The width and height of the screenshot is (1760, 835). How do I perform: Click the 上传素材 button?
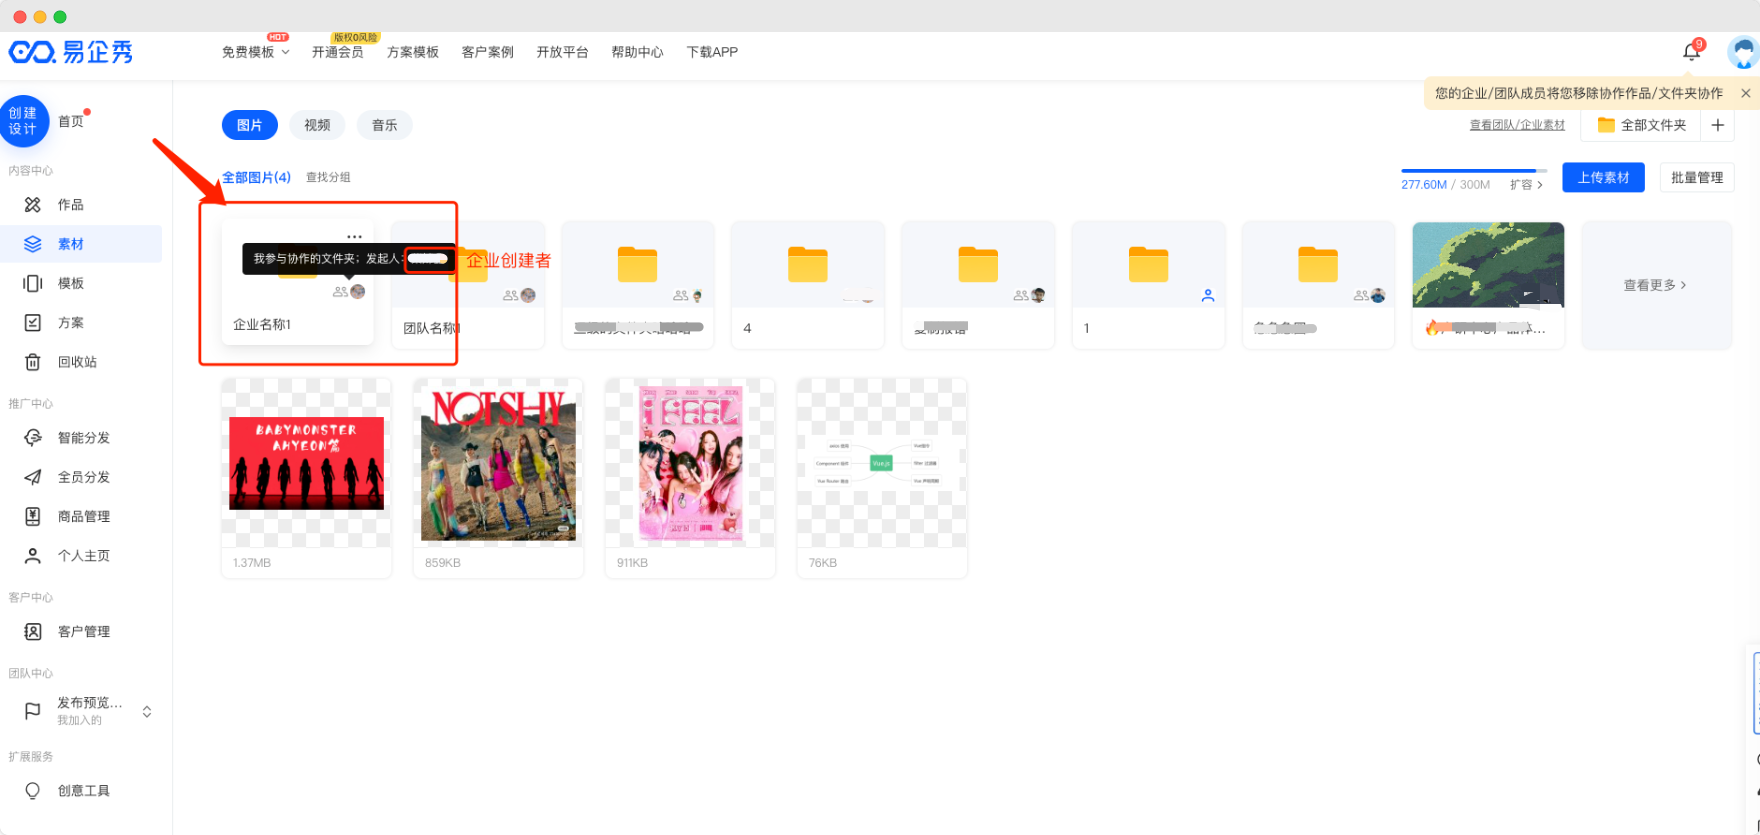[x=1603, y=177]
